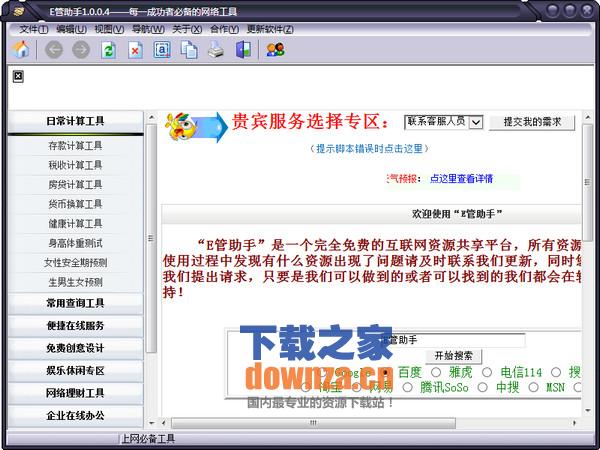
Task: Click the content horizontal scrollbar thumb
Action: (x=313, y=423)
